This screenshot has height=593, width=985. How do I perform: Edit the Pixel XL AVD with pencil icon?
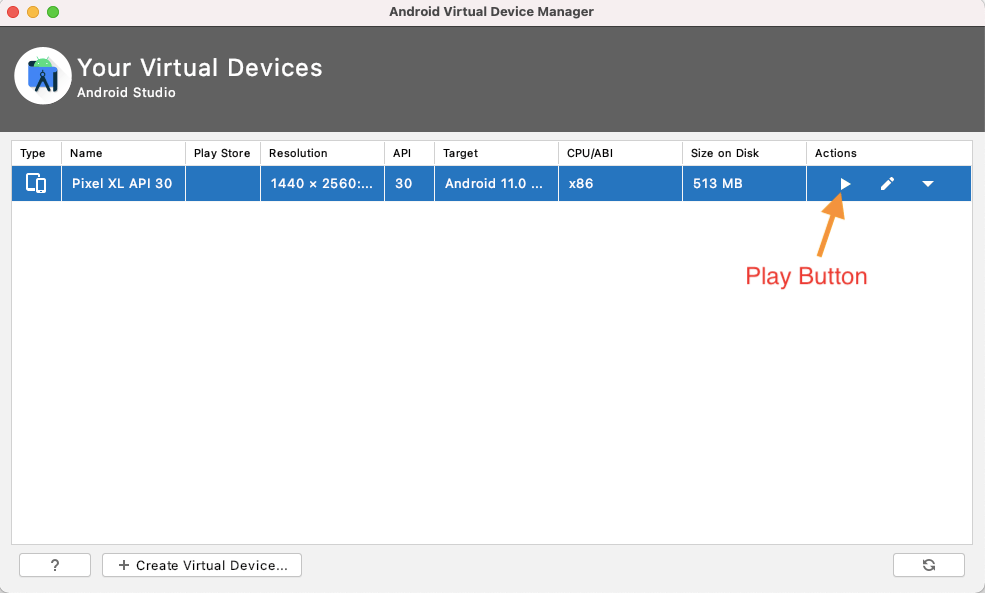pos(887,183)
